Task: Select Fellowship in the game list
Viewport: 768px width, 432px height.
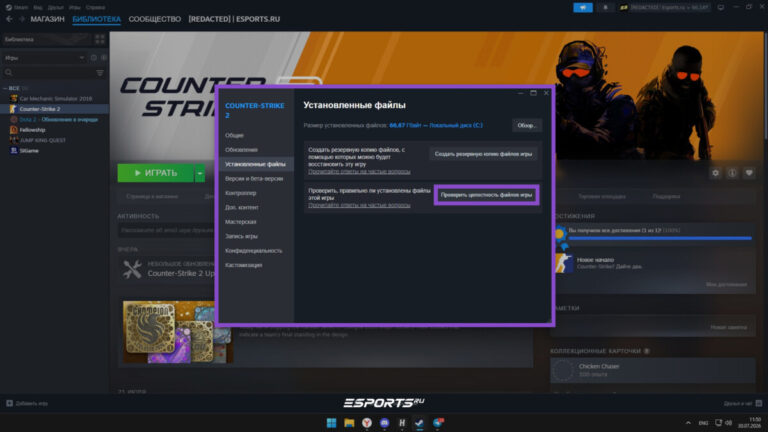Action: 54,130
